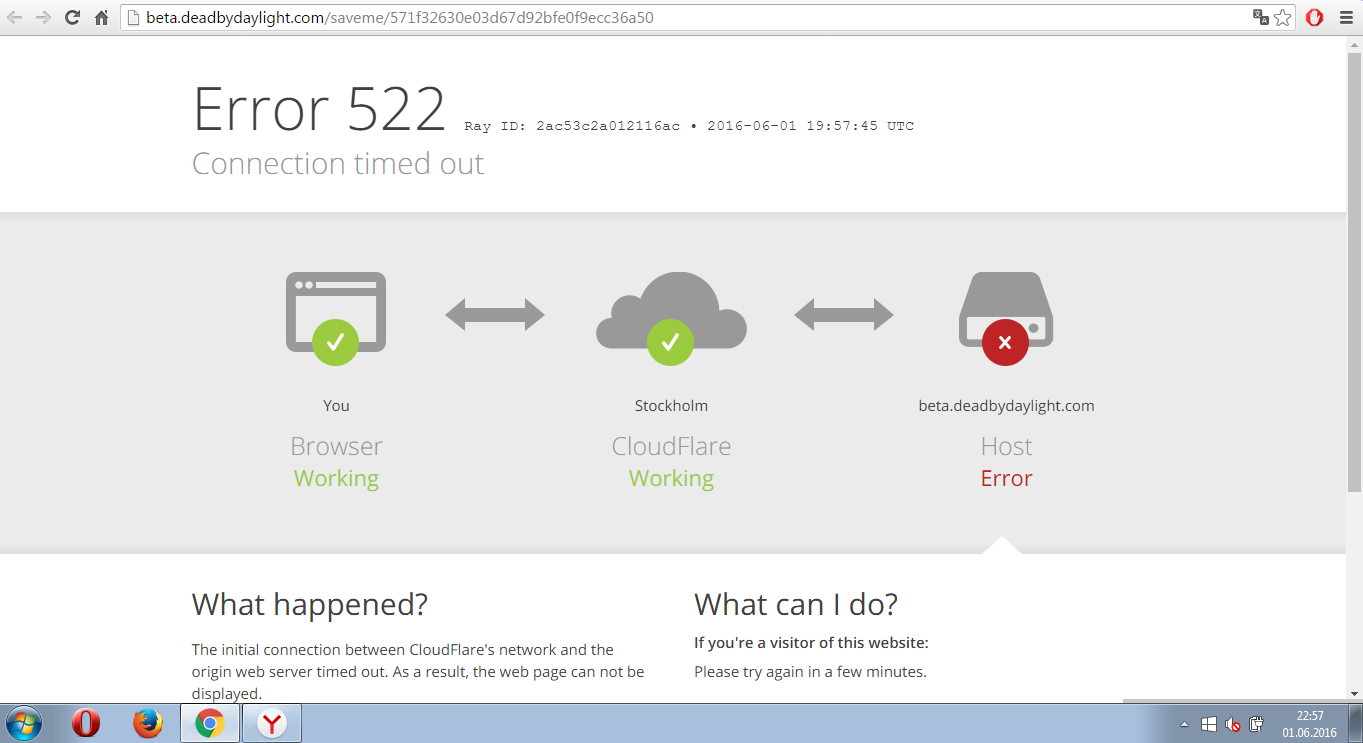Open the Windows Start menu
Screen dimensions: 1363x743
23,723
